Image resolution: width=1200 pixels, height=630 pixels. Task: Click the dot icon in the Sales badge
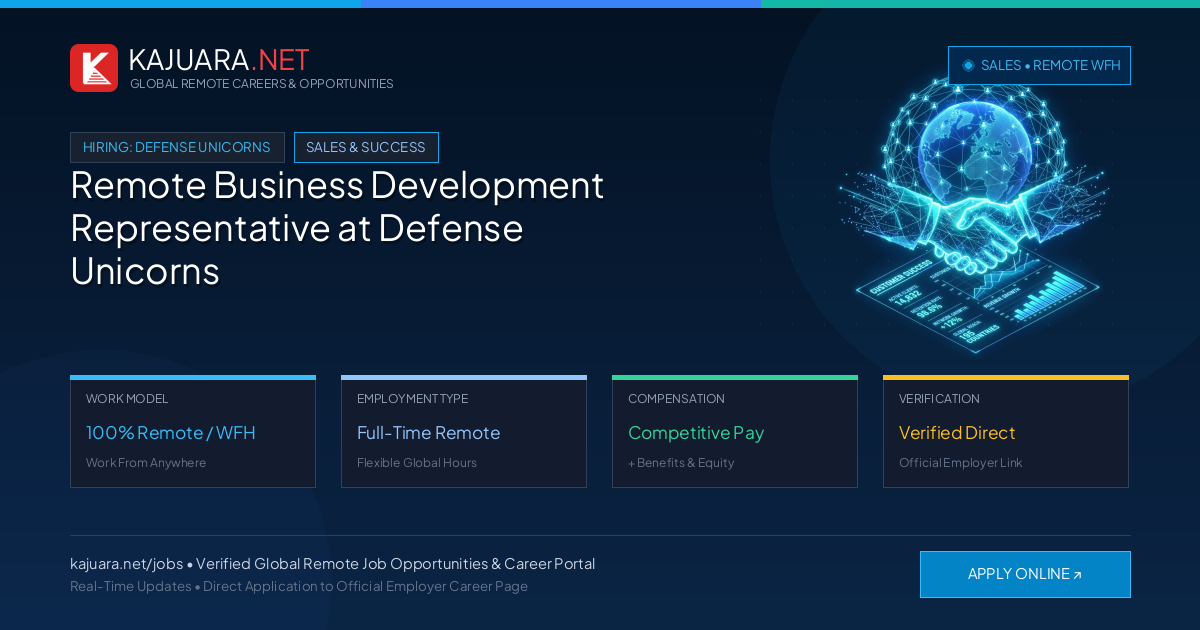coord(968,65)
